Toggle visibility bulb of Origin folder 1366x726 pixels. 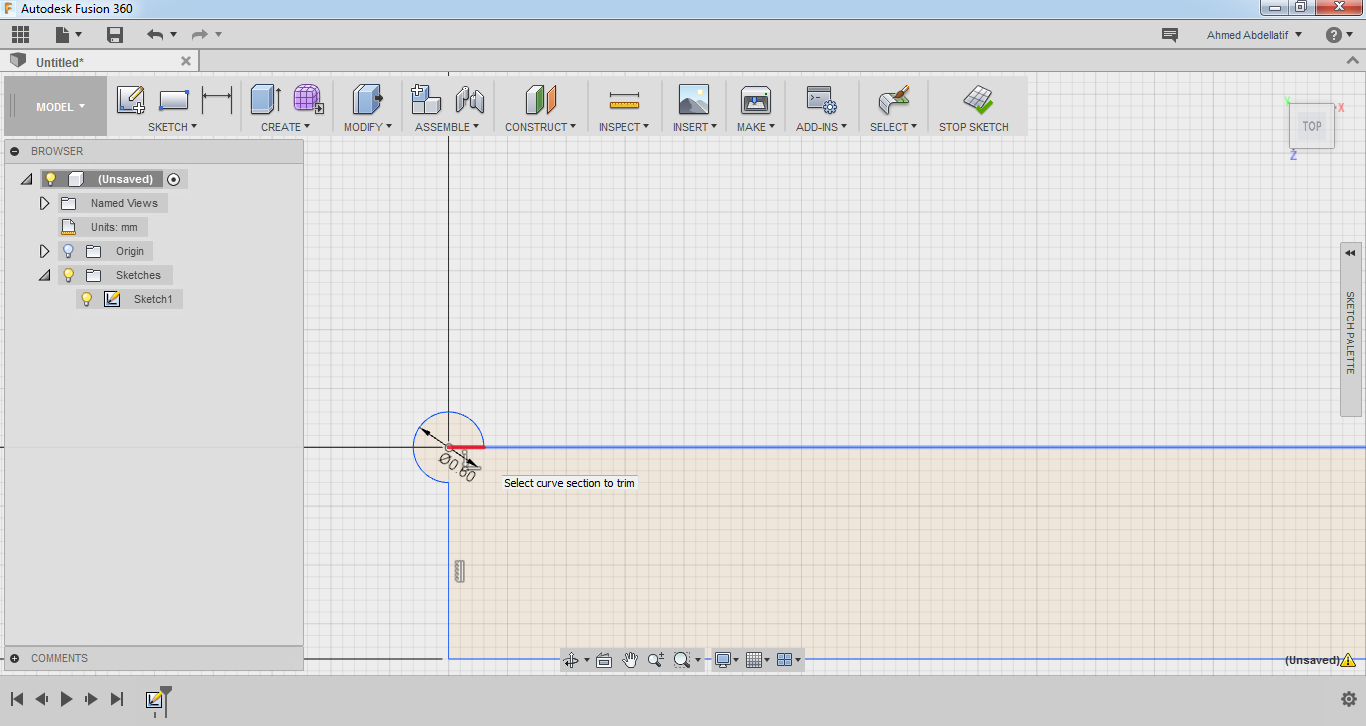68,251
